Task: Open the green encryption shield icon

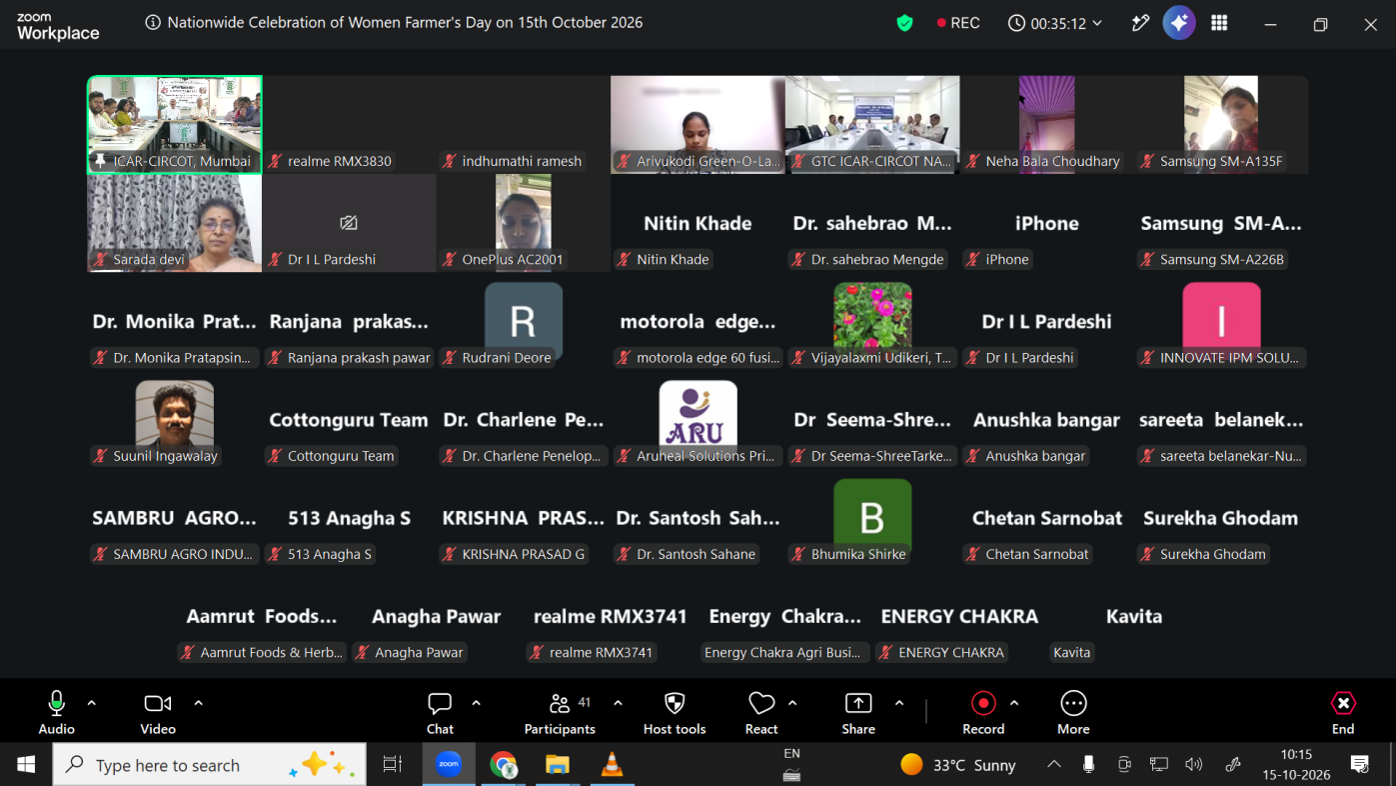Action: pos(905,23)
